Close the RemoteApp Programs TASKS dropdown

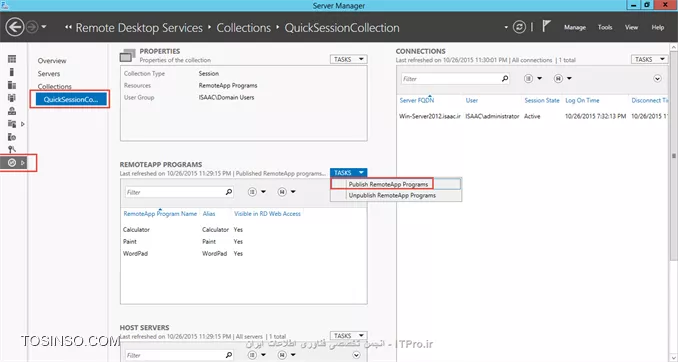(349, 173)
